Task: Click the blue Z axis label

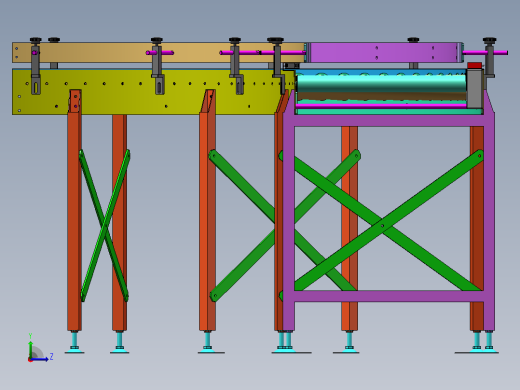Action: (x=51, y=357)
